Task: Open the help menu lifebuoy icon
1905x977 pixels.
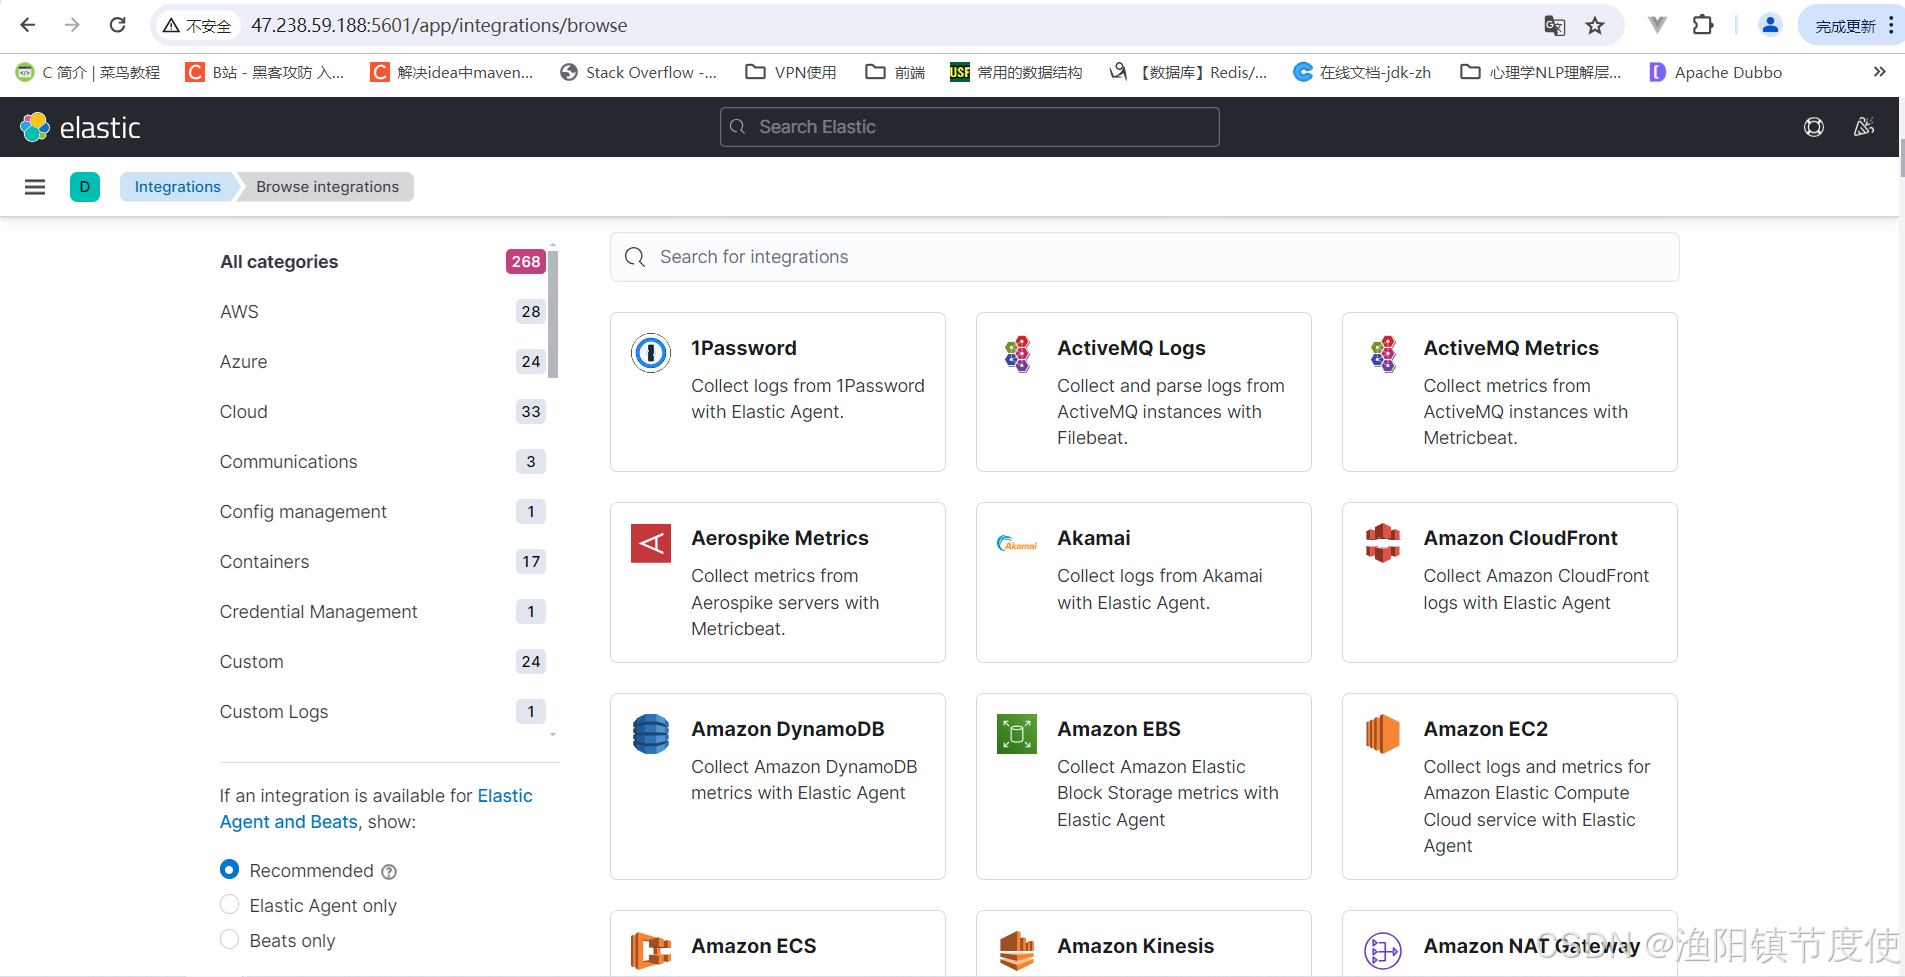Action: tap(1814, 127)
